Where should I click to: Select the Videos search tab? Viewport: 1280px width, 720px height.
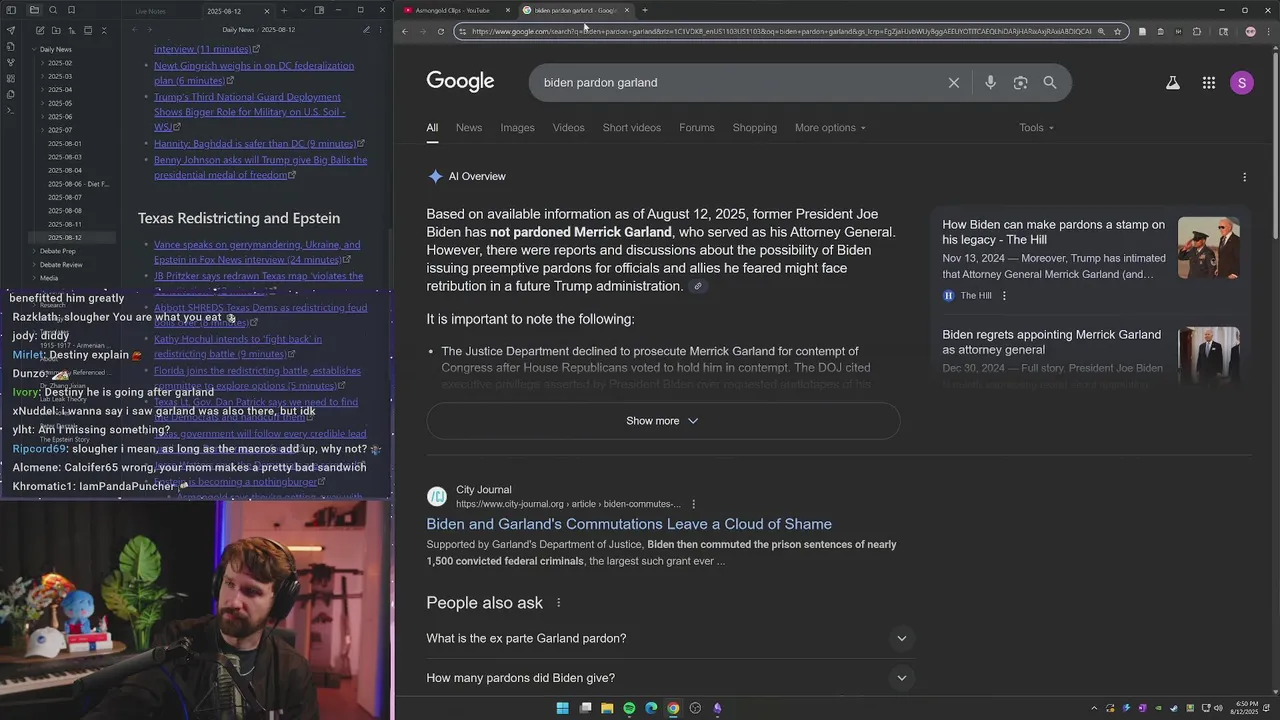tap(568, 128)
